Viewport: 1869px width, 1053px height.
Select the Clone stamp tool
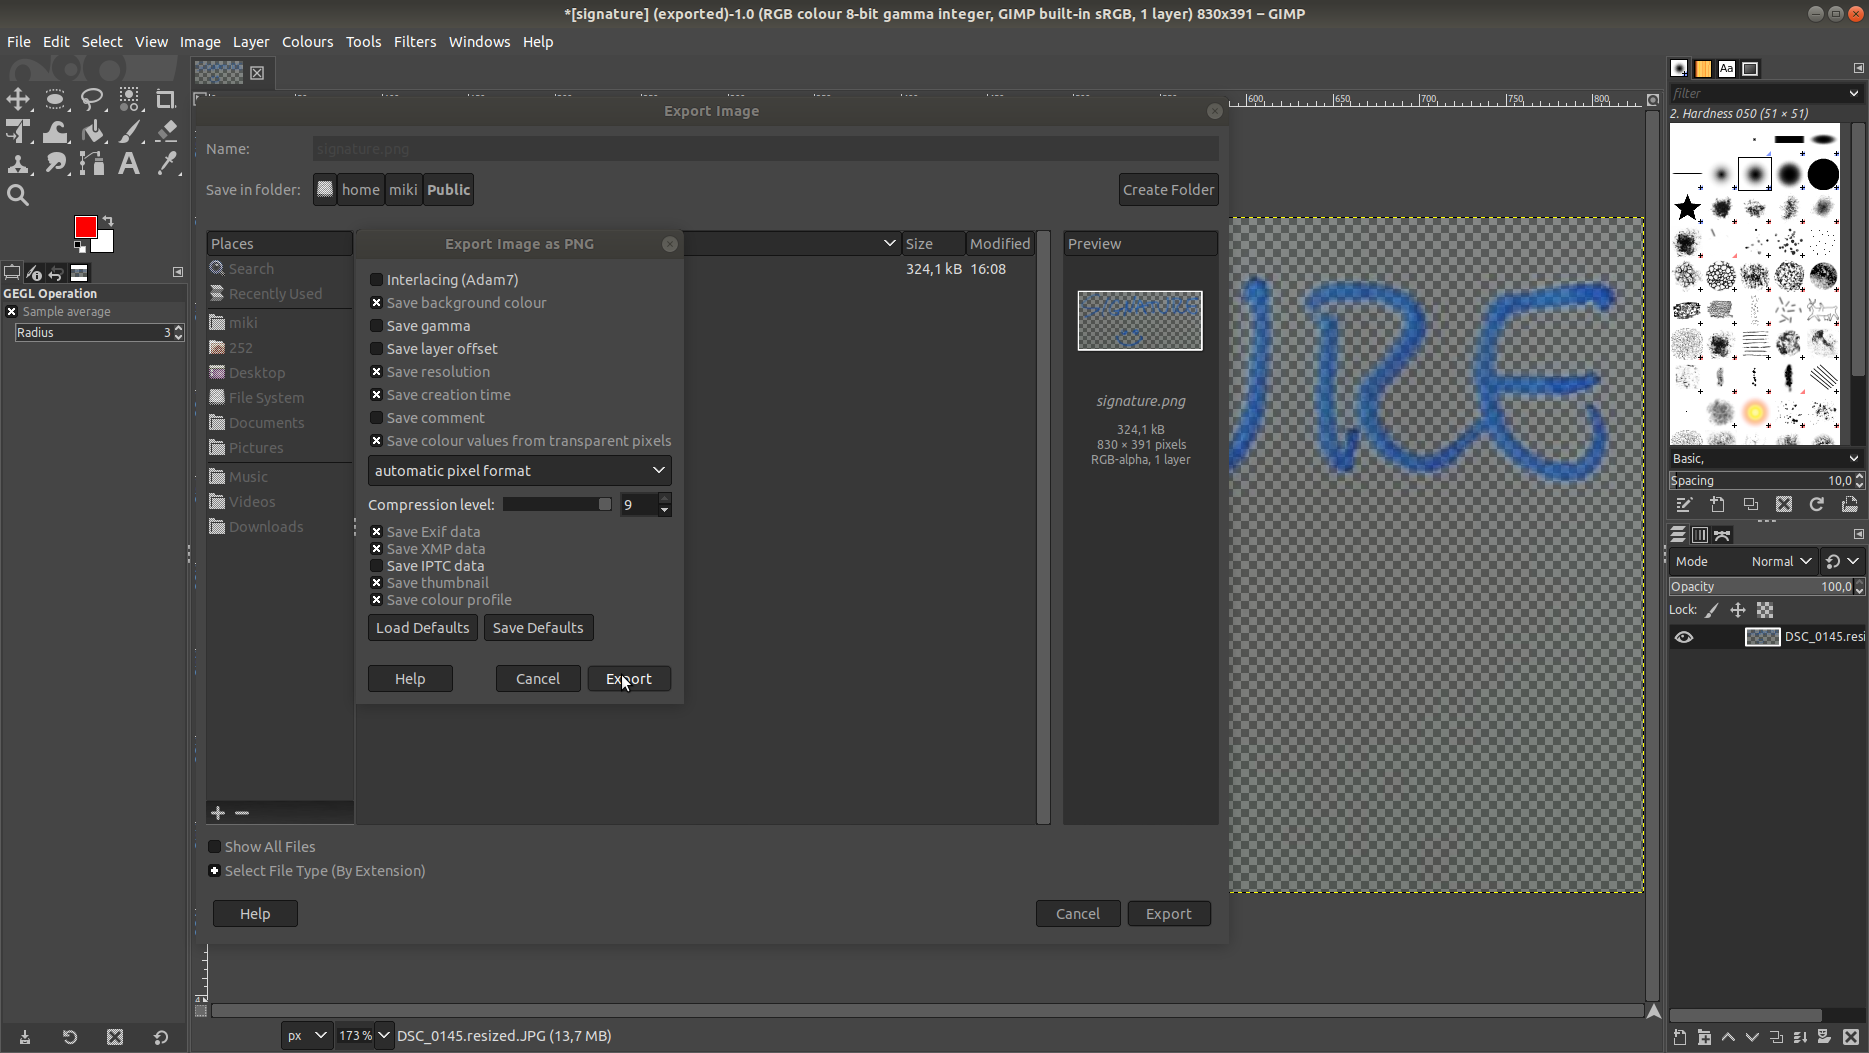[18, 164]
